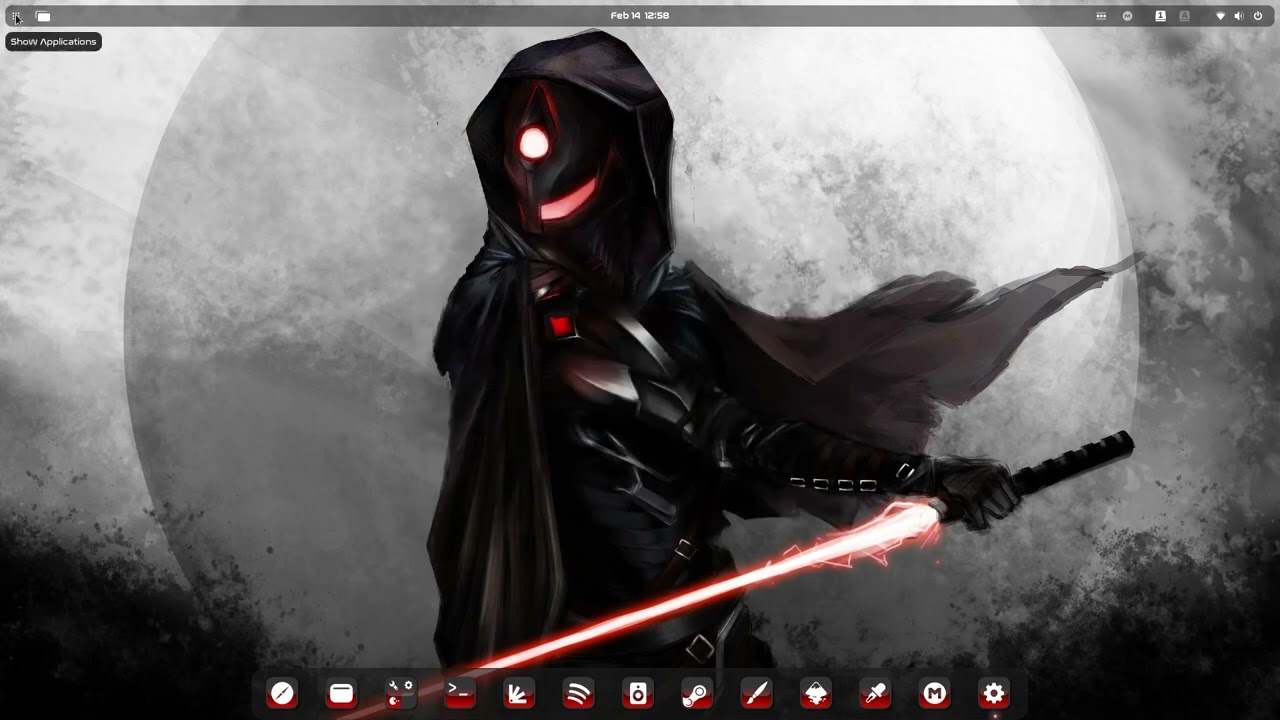Select workspace 1 indicator in top bar
The height and width of the screenshot is (720, 1280).
1160,16
